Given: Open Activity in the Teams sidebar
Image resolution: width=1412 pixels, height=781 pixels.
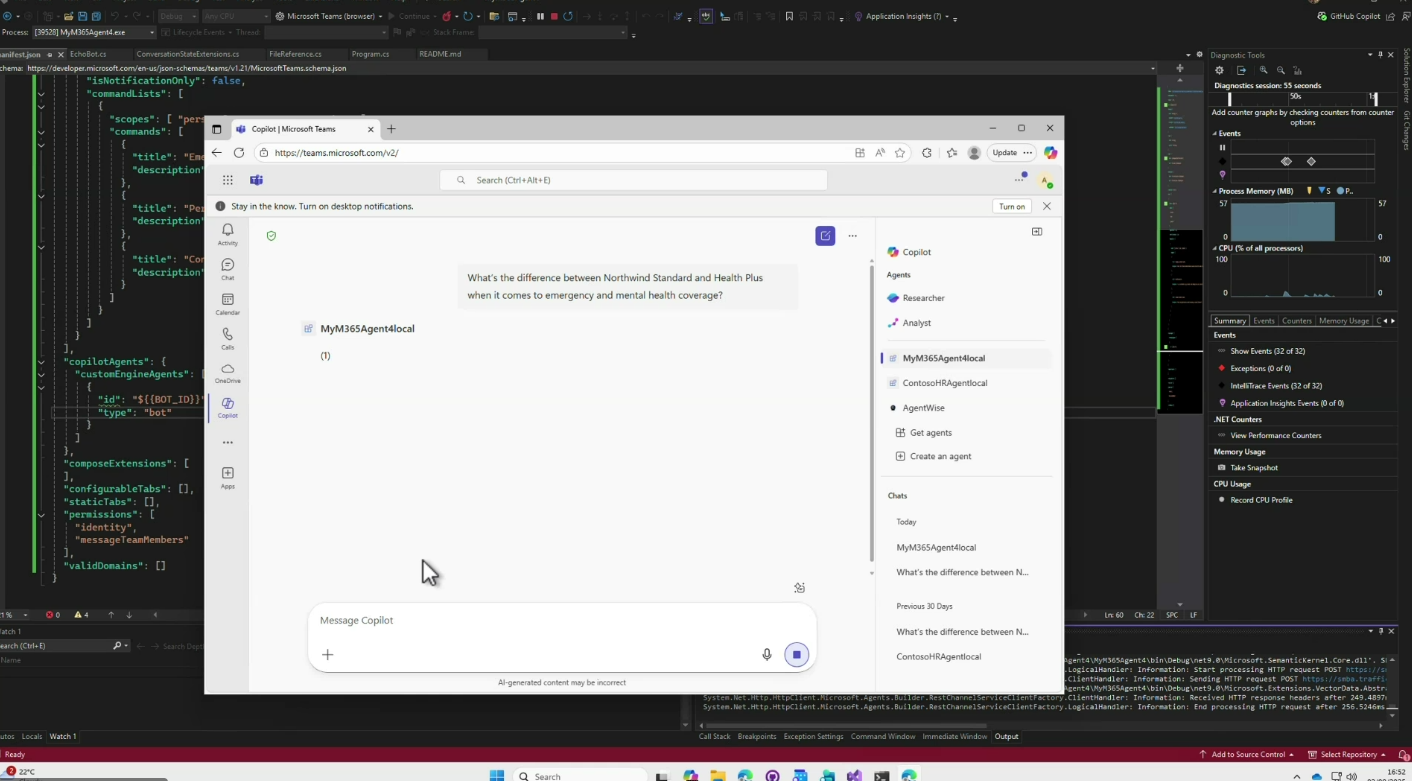Looking at the screenshot, I should [x=228, y=234].
